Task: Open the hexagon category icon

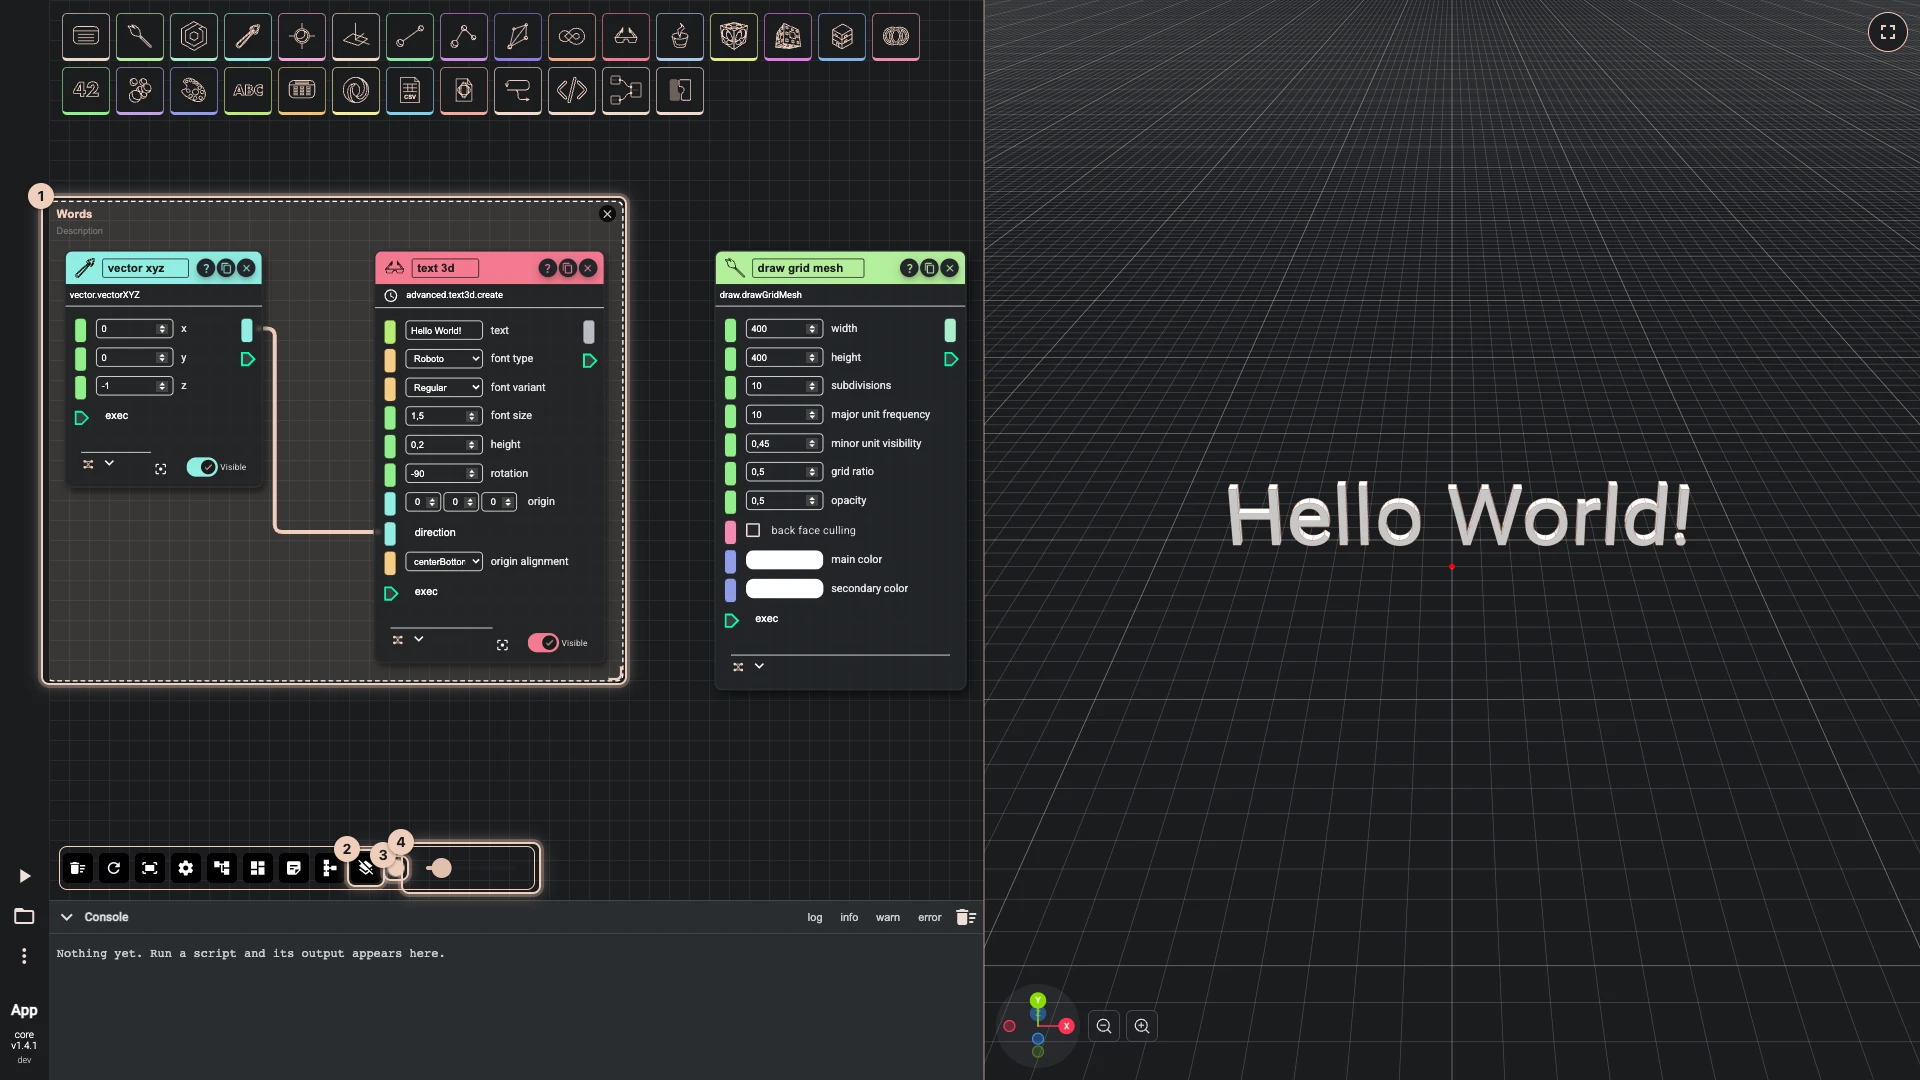Action: coord(194,36)
